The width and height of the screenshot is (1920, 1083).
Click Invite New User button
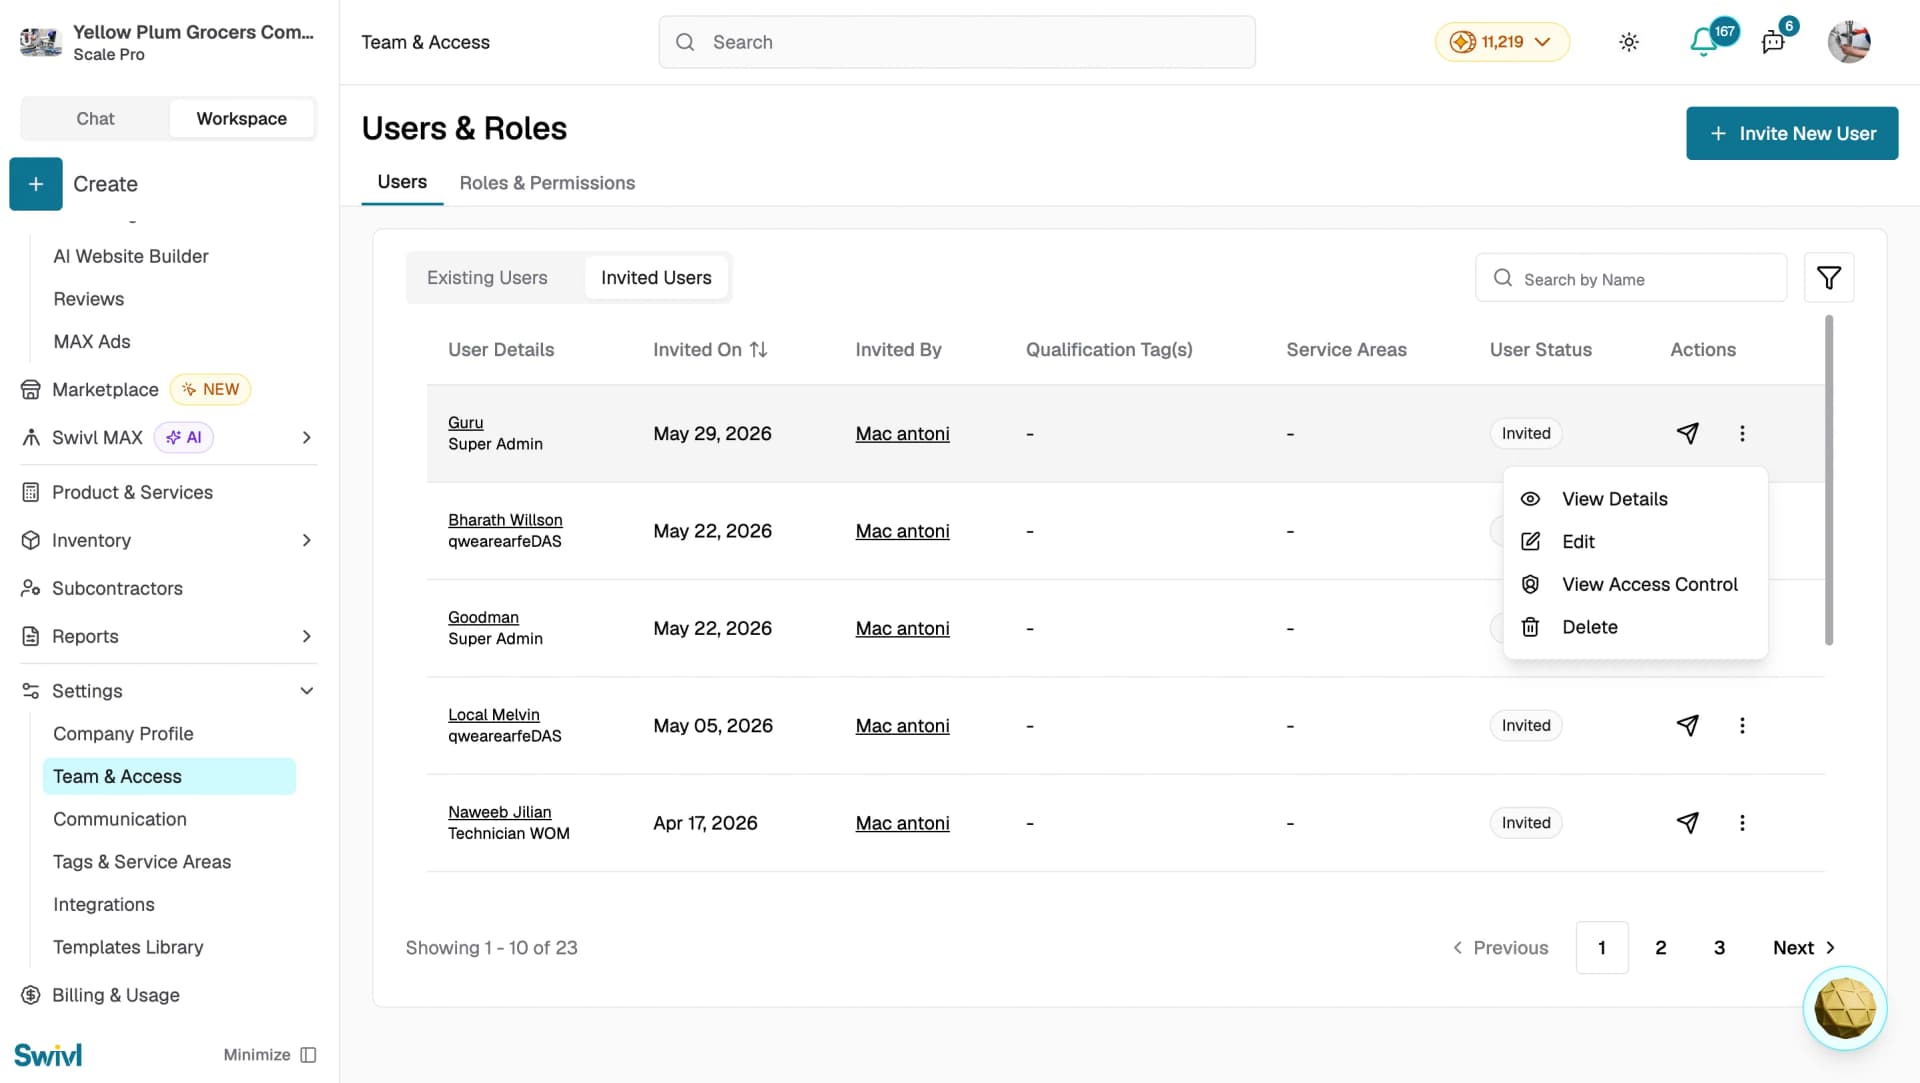pos(1792,134)
